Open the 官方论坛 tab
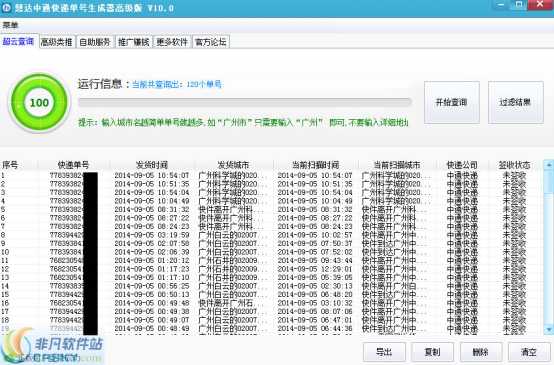This screenshot has height=365, width=554. [211, 42]
